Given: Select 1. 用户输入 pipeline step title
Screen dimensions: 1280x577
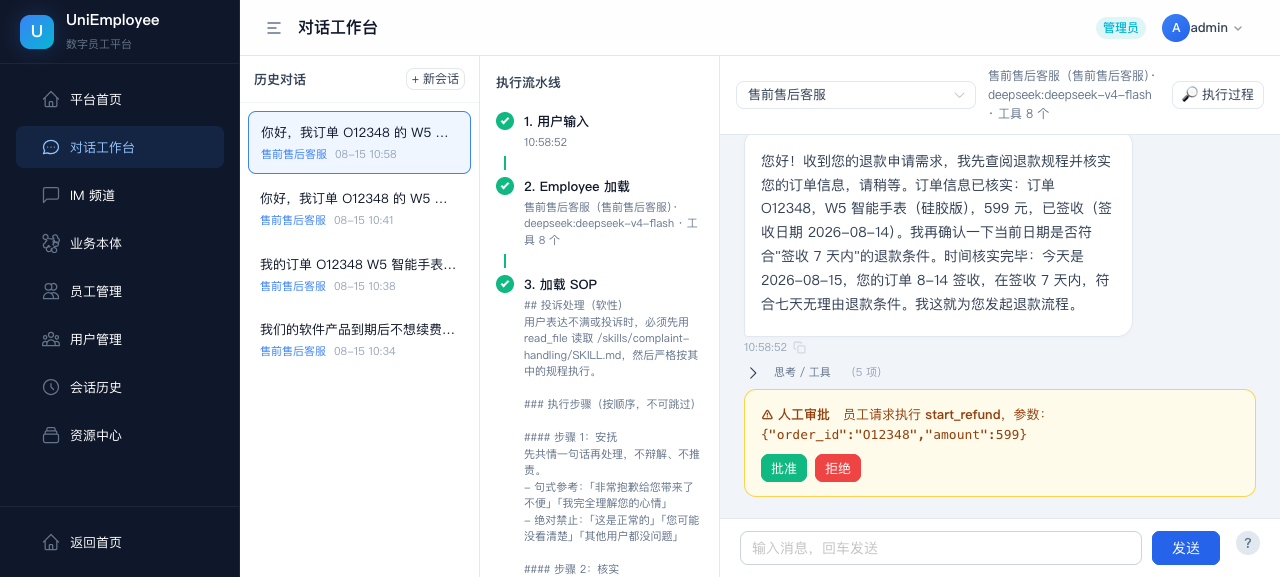Looking at the screenshot, I should pyautogui.click(x=556, y=121).
